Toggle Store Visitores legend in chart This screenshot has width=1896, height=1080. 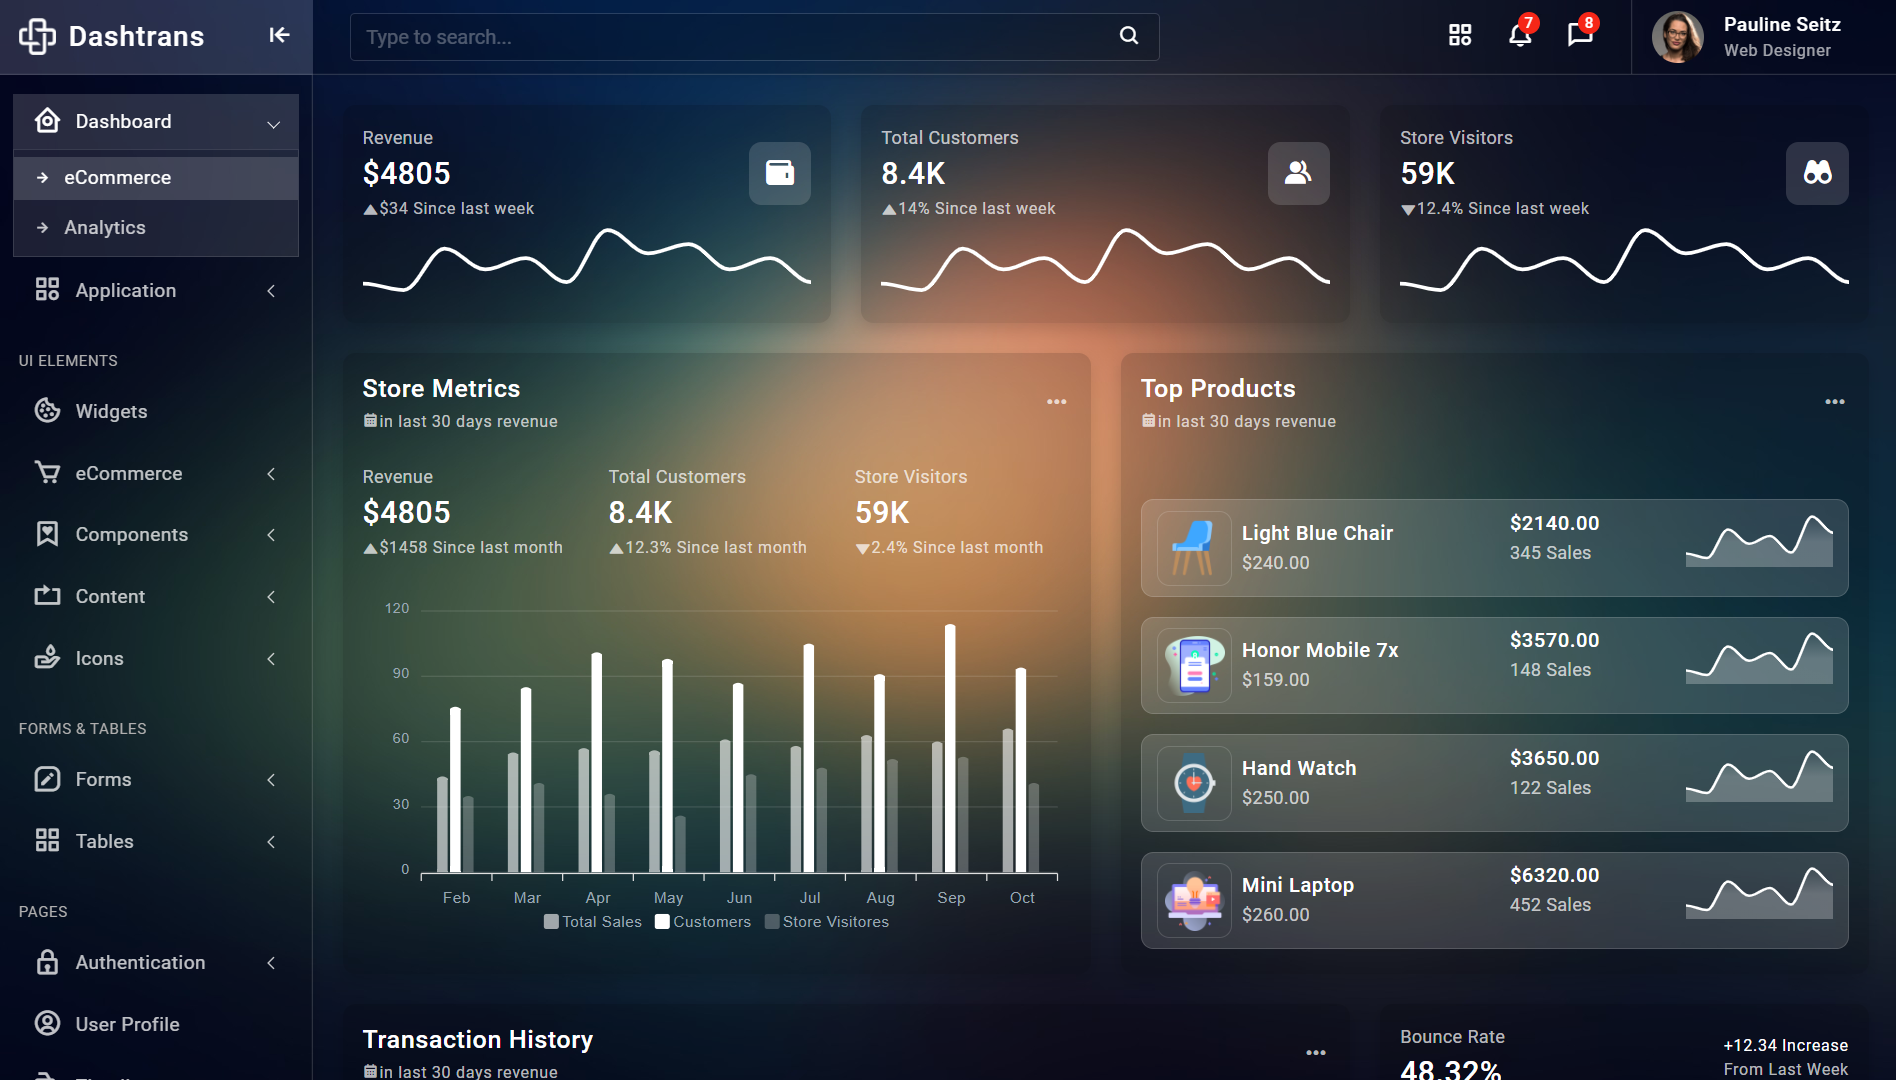[x=826, y=922]
